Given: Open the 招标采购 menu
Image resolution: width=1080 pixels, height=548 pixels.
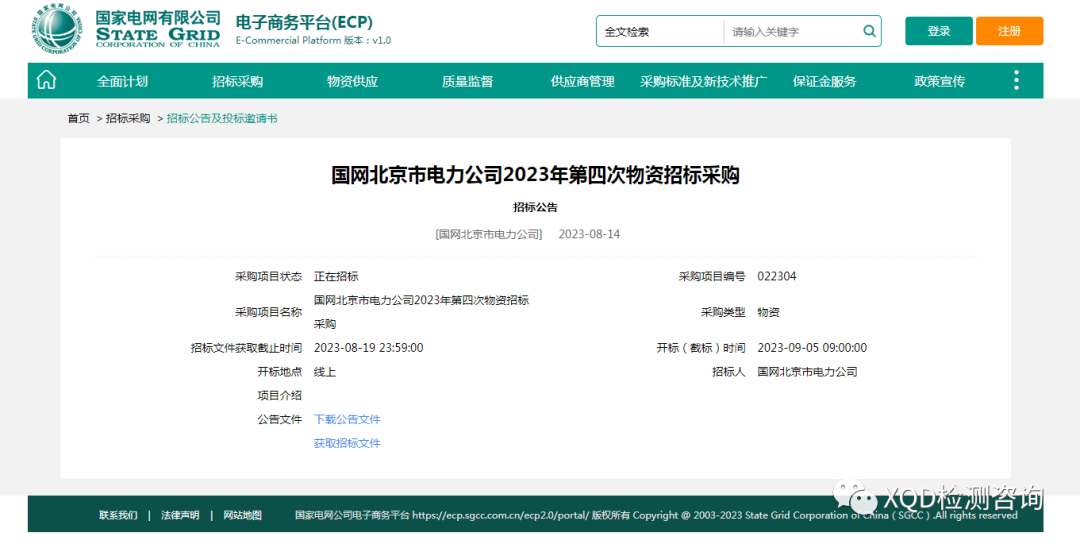Looking at the screenshot, I should tap(237, 81).
